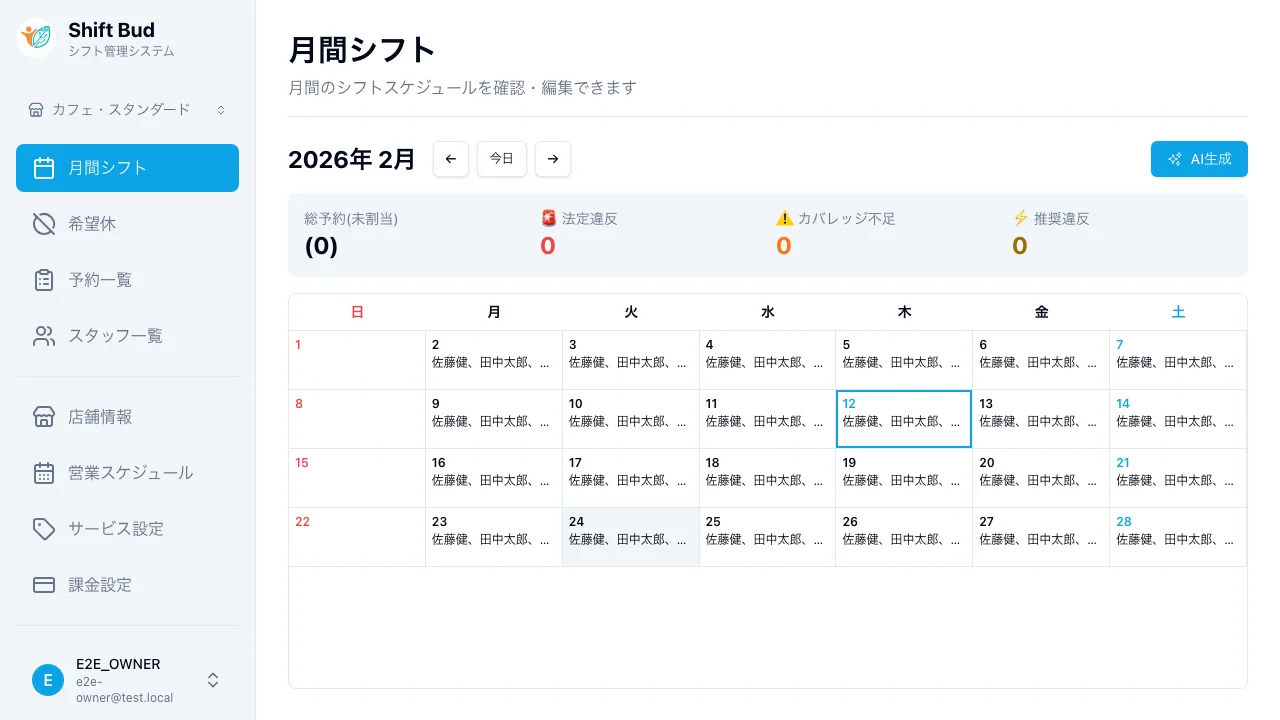Click the 希望休 crossed-circle icon

44,224
